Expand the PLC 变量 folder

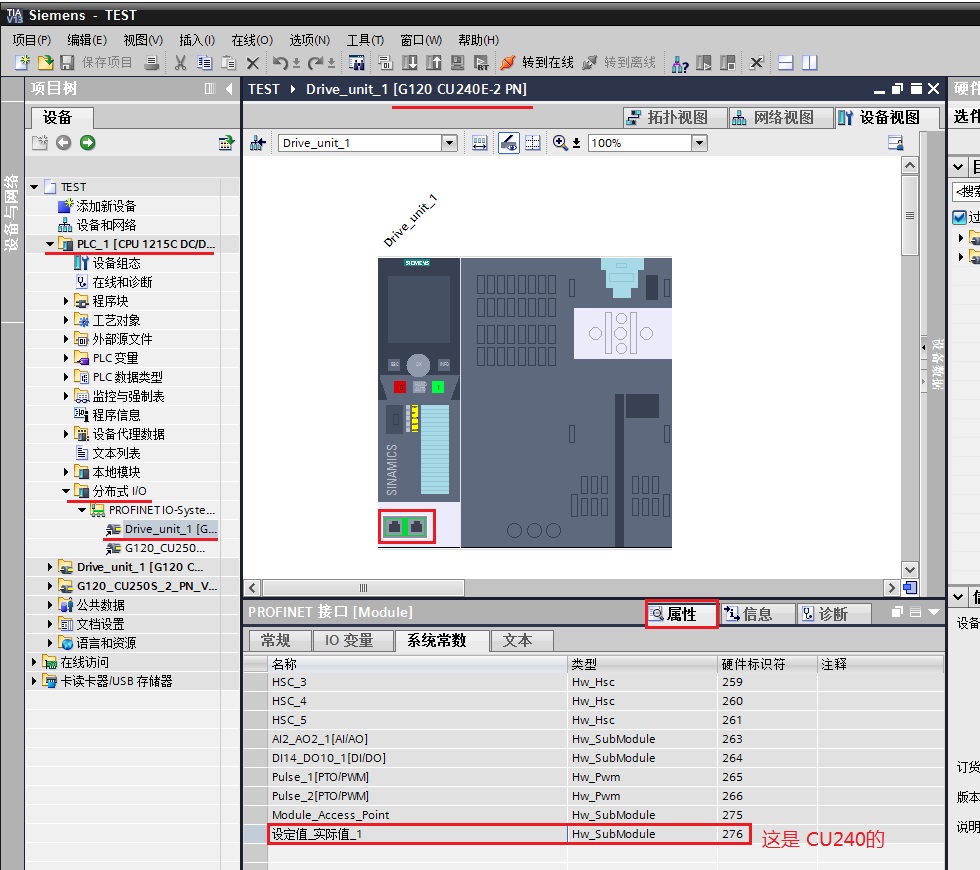click(x=66, y=358)
